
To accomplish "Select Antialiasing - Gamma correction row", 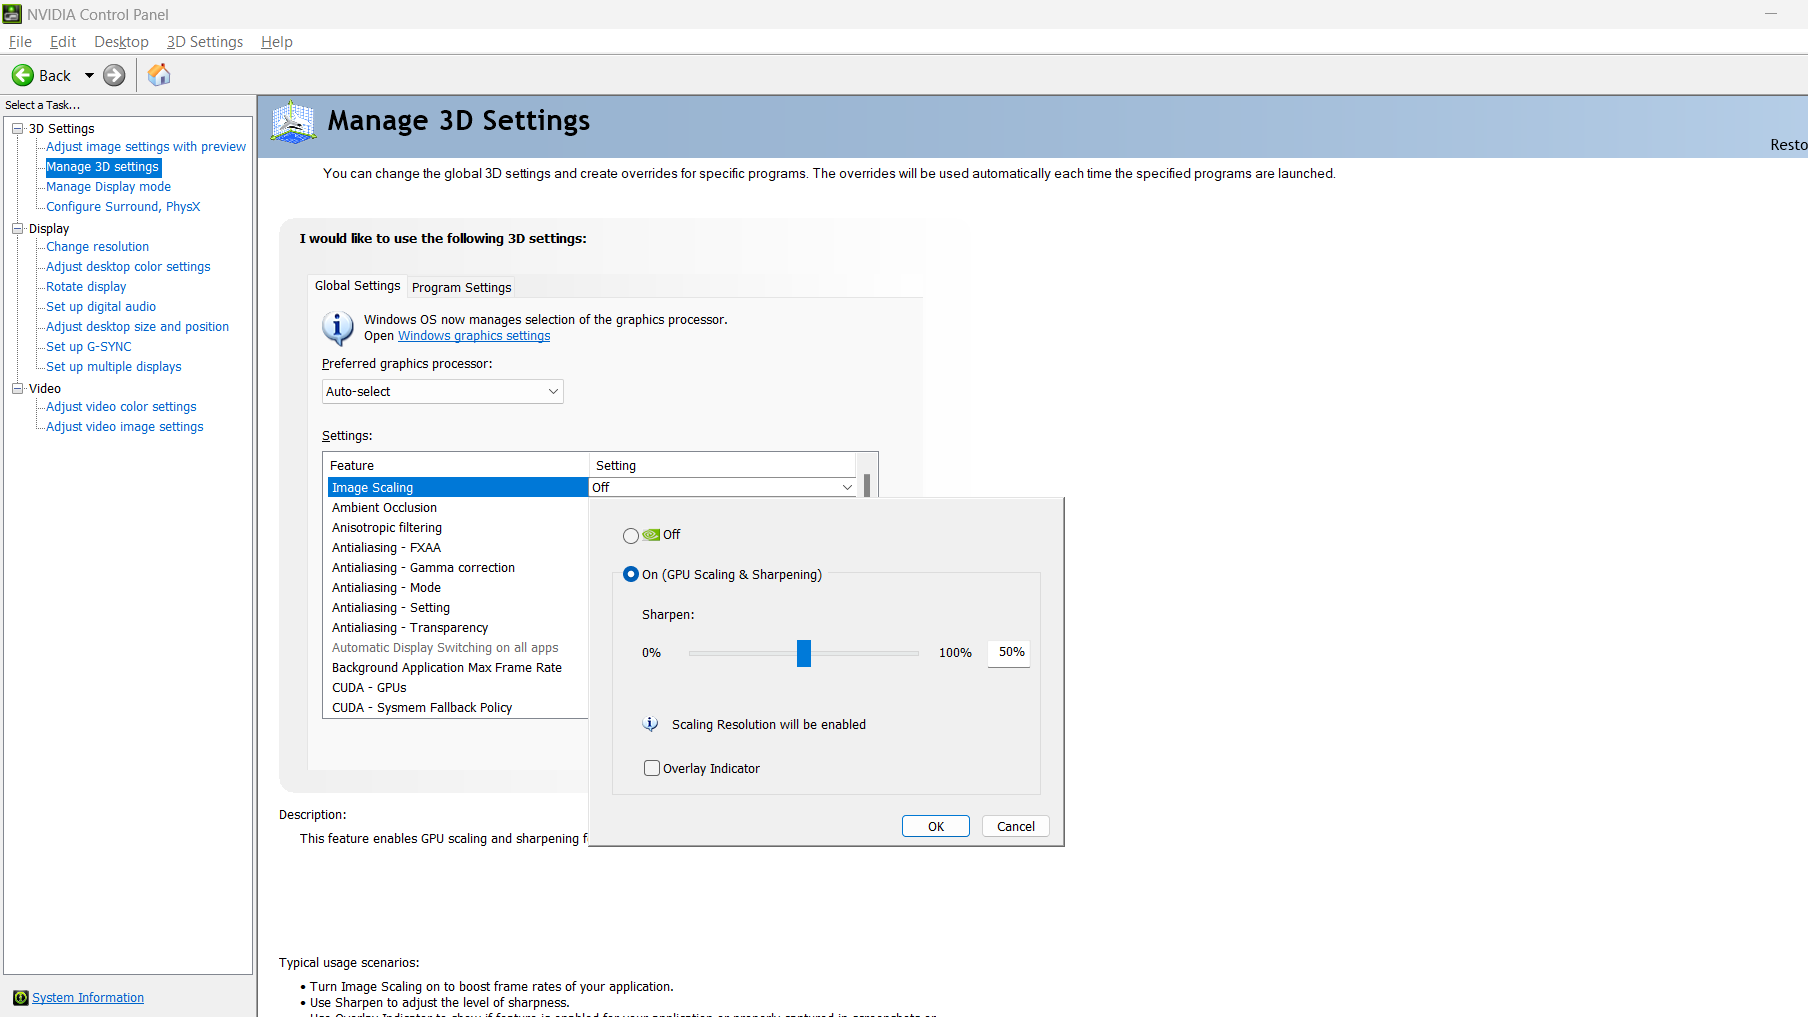I will coord(458,568).
